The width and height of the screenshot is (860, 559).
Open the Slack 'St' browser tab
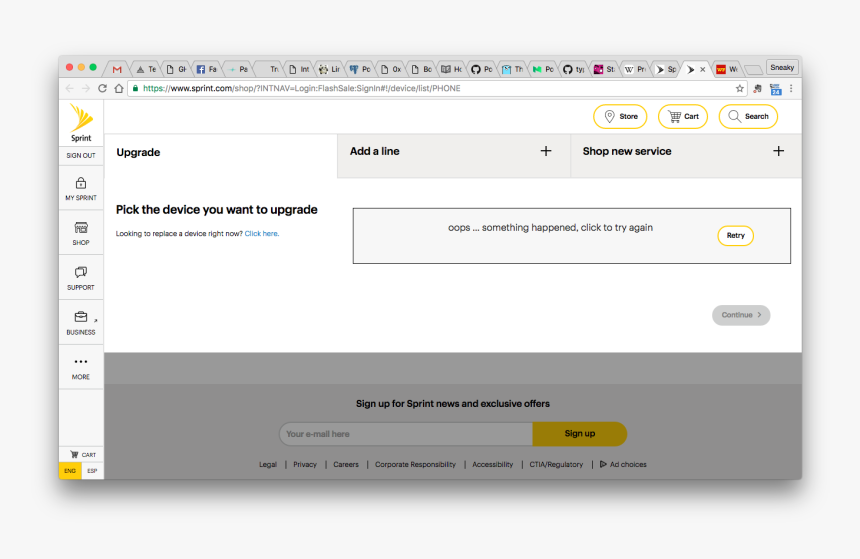pos(604,69)
